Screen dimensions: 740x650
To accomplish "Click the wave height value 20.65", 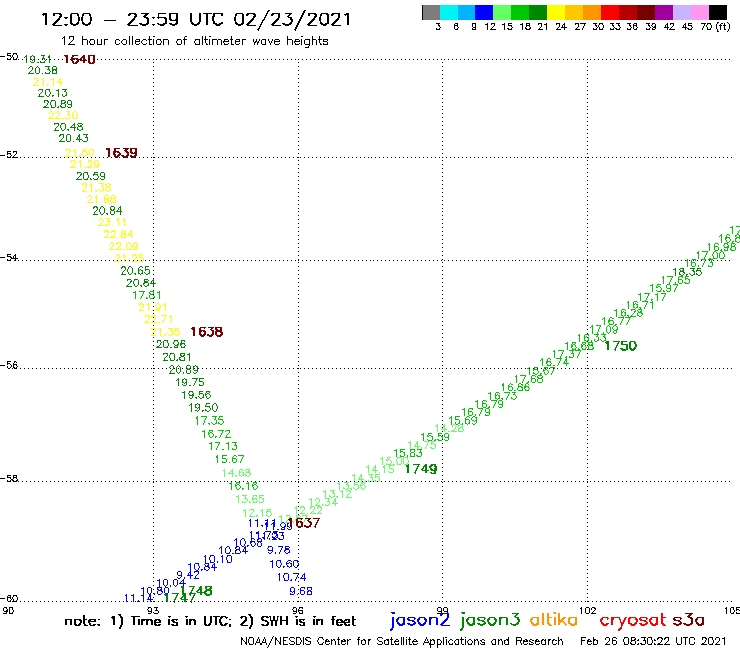I will pyautogui.click(x=135, y=271).
